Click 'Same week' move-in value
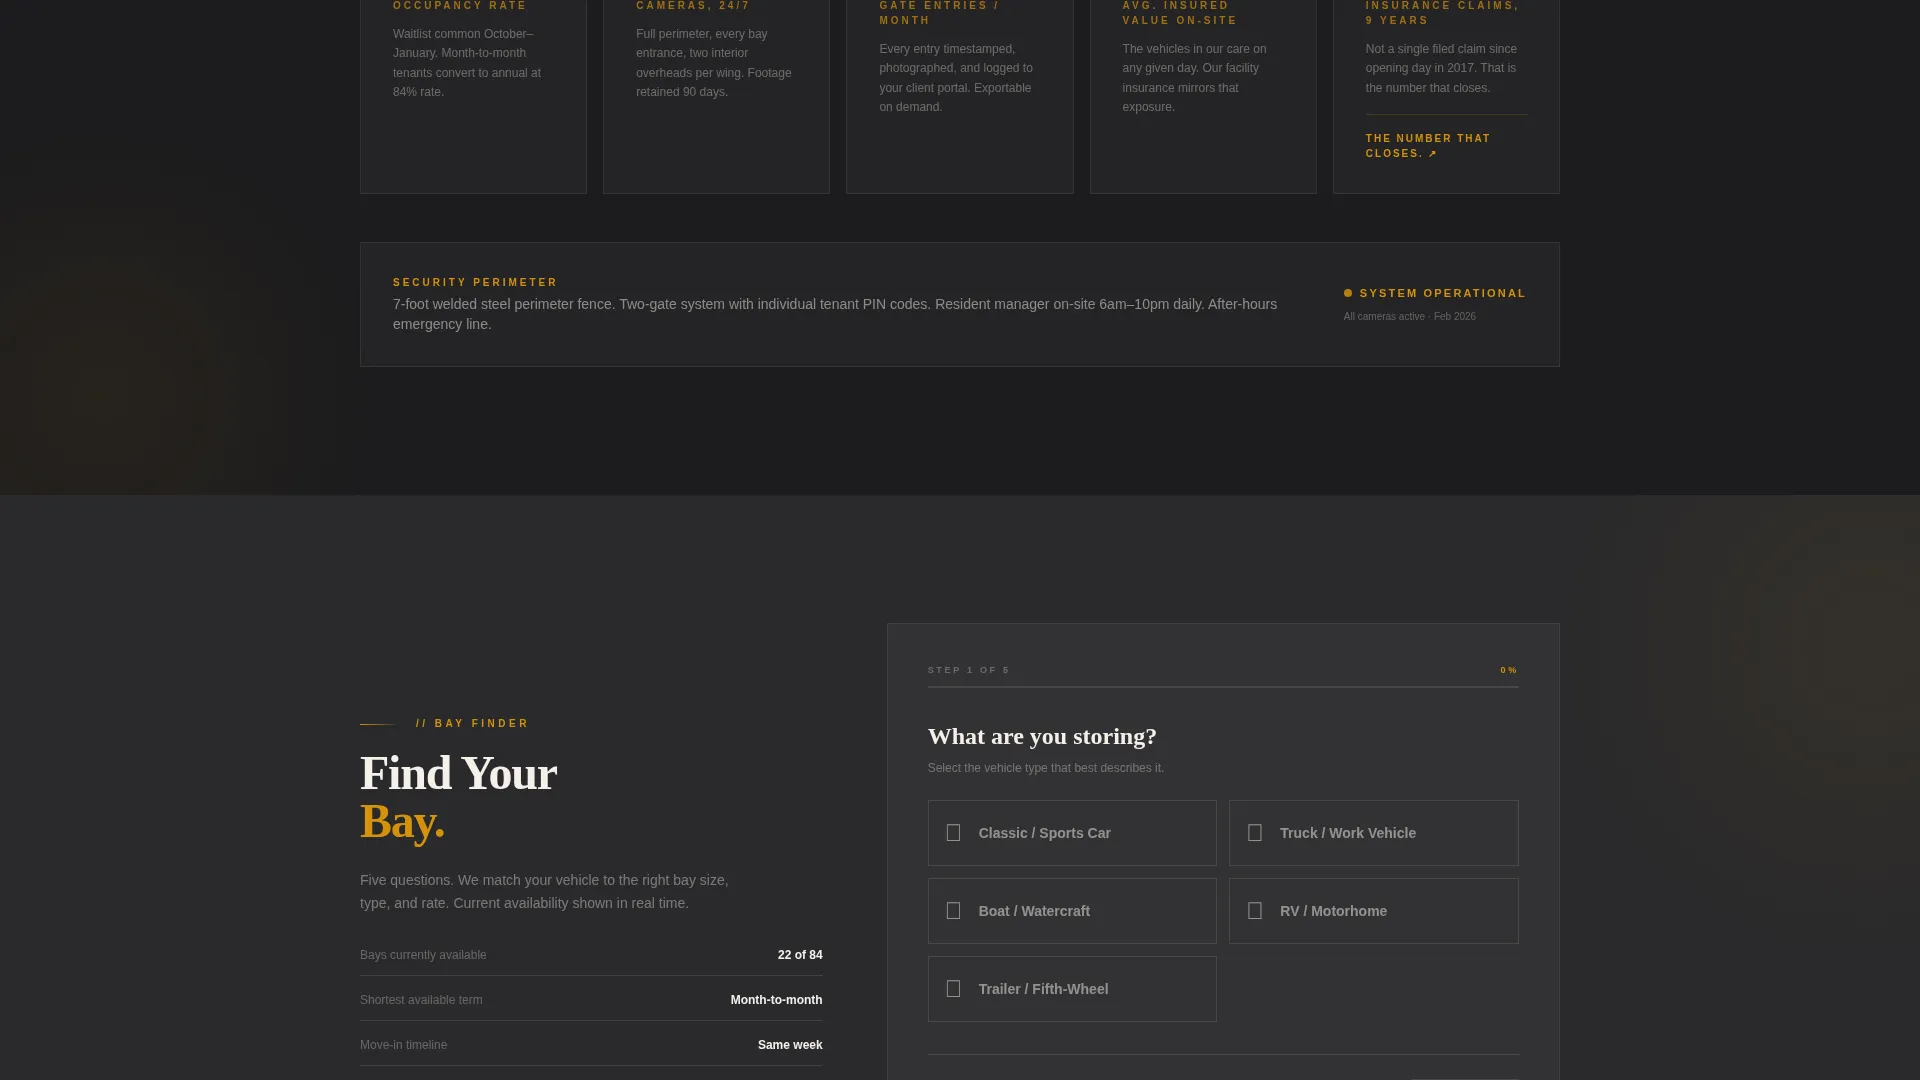The height and width of the screenshot is (1080, 1920). [790, 1045]
